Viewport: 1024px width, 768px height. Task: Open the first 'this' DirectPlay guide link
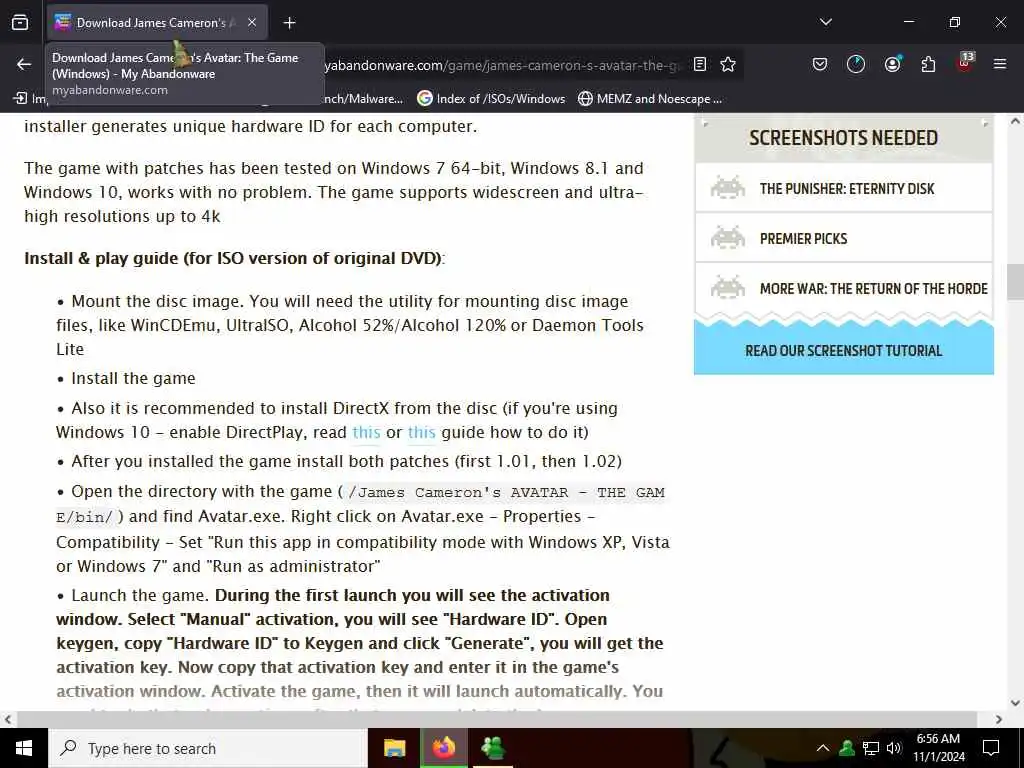[x=366, y=432]
